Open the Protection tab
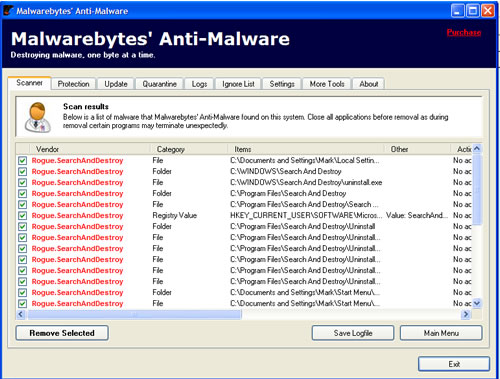This screenshot has width=500, height=379. 73,84
